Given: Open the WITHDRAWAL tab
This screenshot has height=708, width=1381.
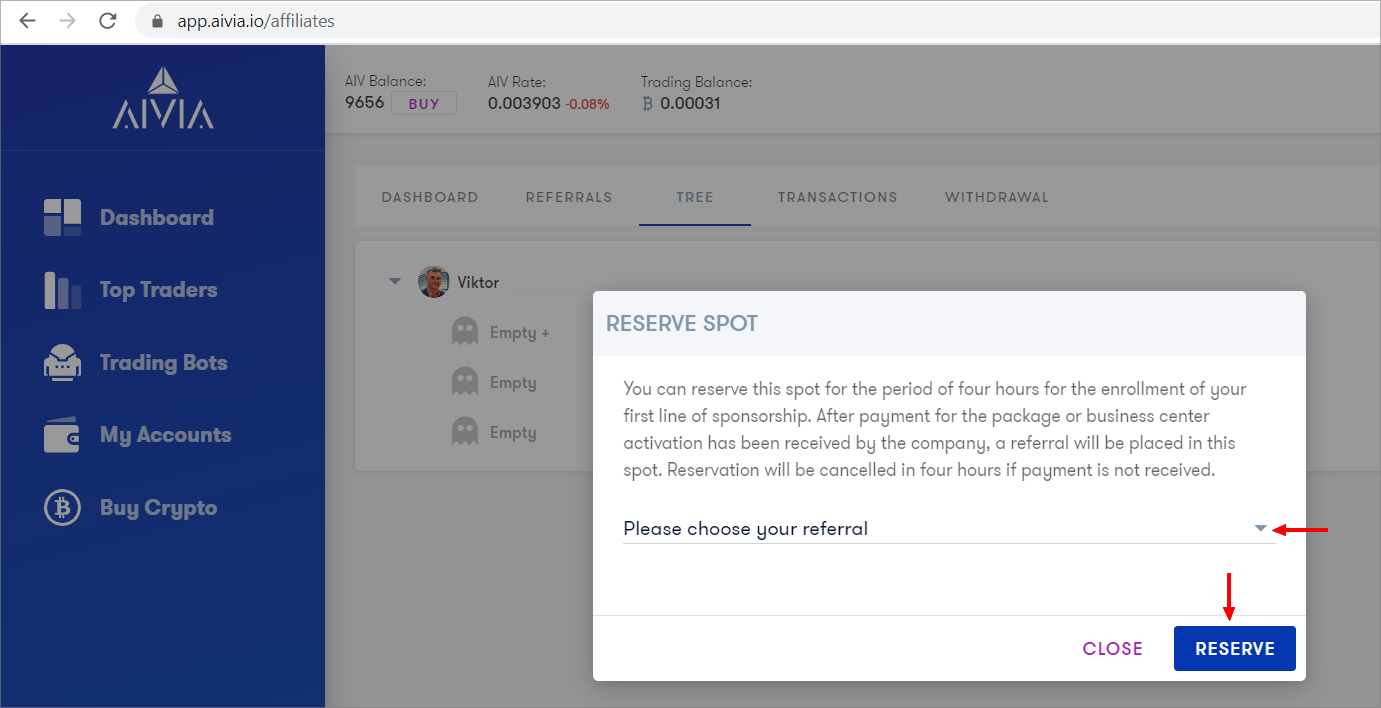Looking at the screenshot, I should (997, 197).
